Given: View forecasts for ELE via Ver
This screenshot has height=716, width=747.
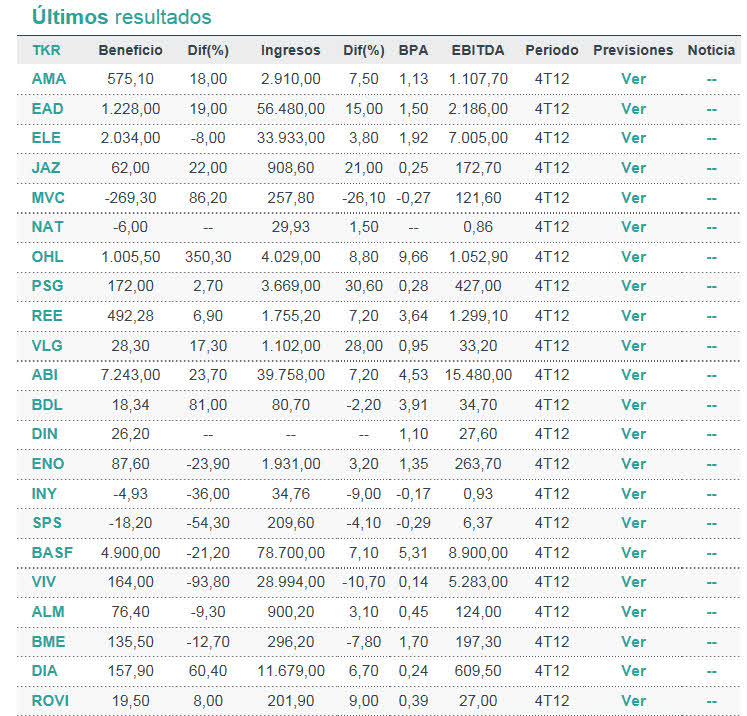Looking at the screenshot, I should pos(633,138).
